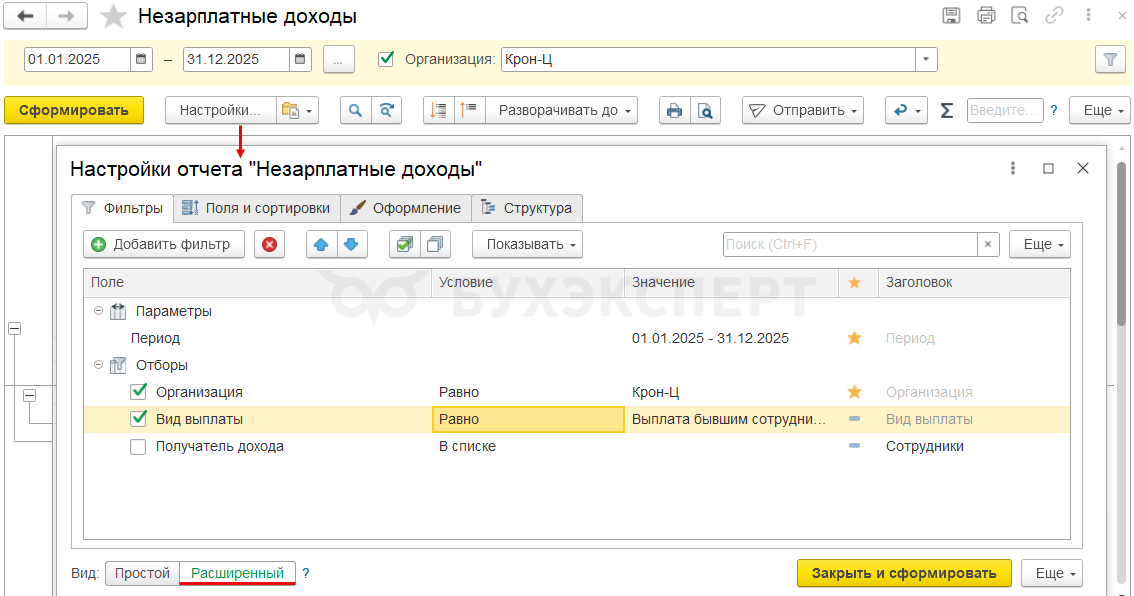The image size is (1134, 596).
Task: Click the printer icon in report toolbar
Action: [x=675, y=110]
